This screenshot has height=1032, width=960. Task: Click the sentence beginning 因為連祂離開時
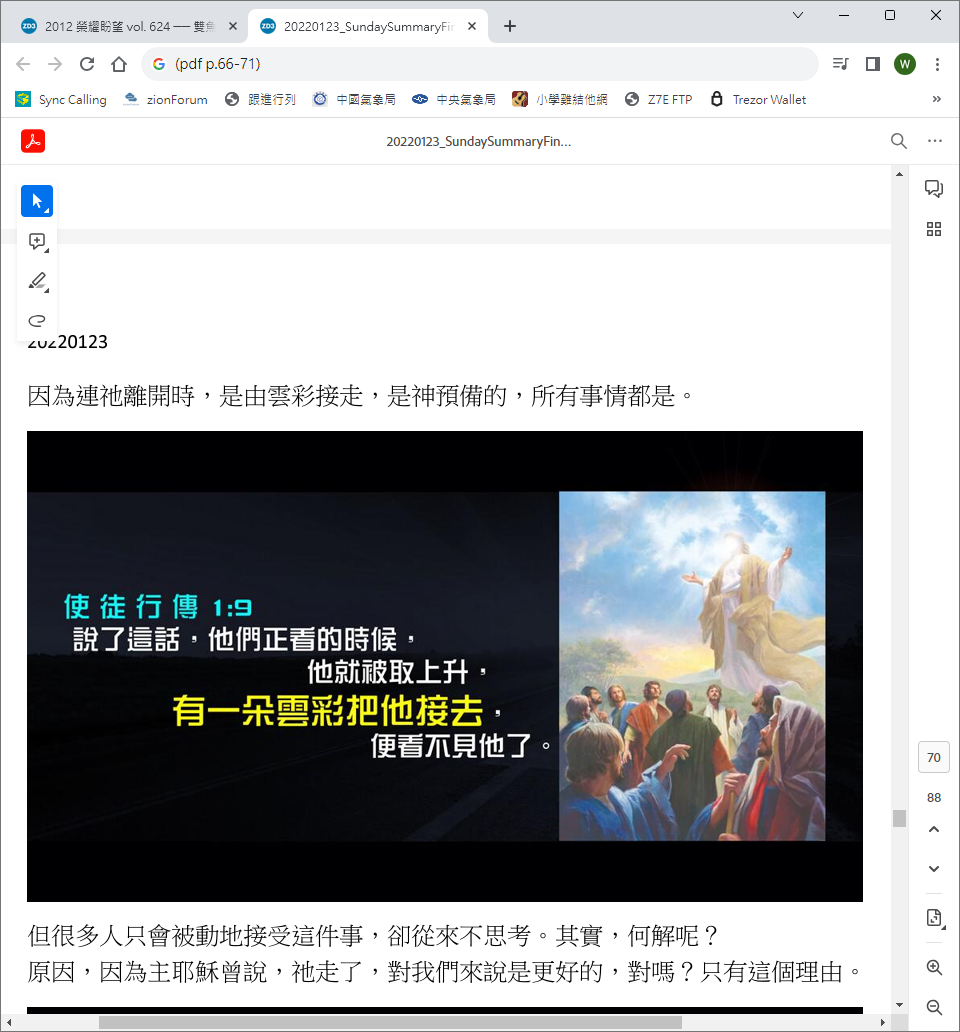pos(361,396)
